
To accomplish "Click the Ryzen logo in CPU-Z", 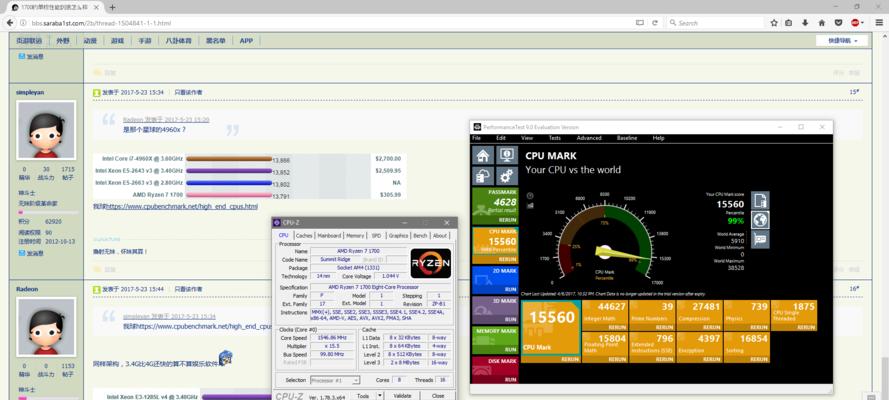I will [431, 263].
